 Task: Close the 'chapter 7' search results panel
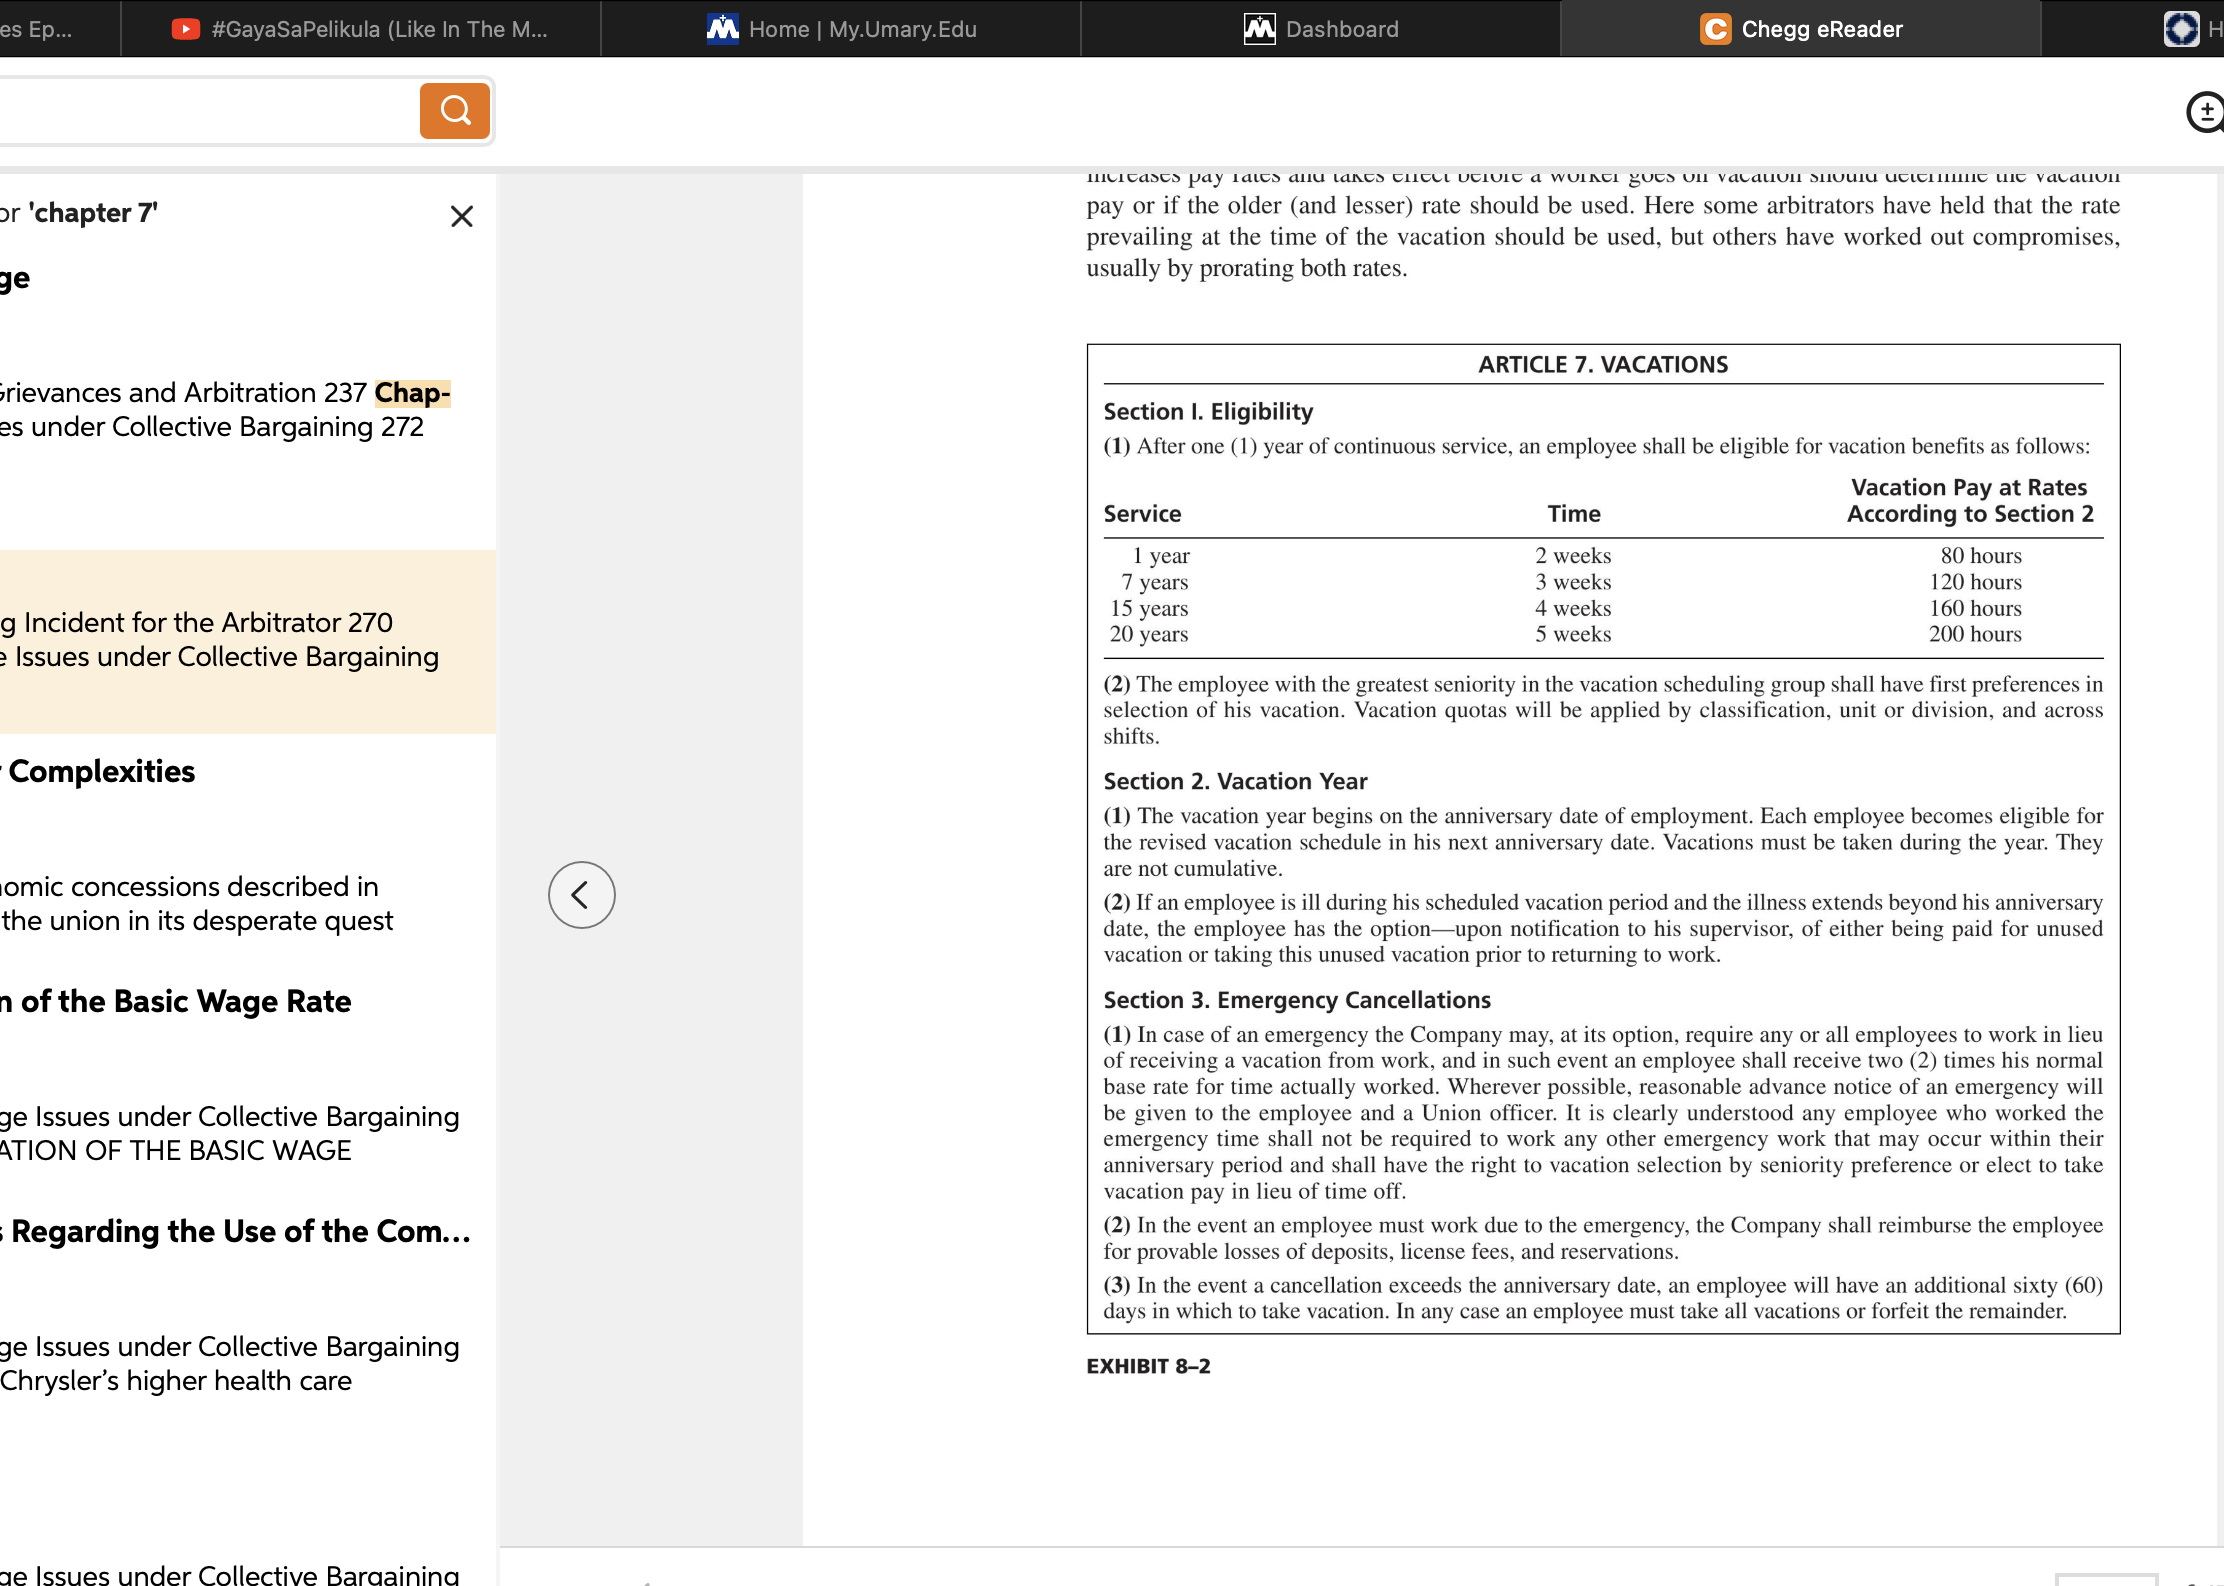[462, 216]
